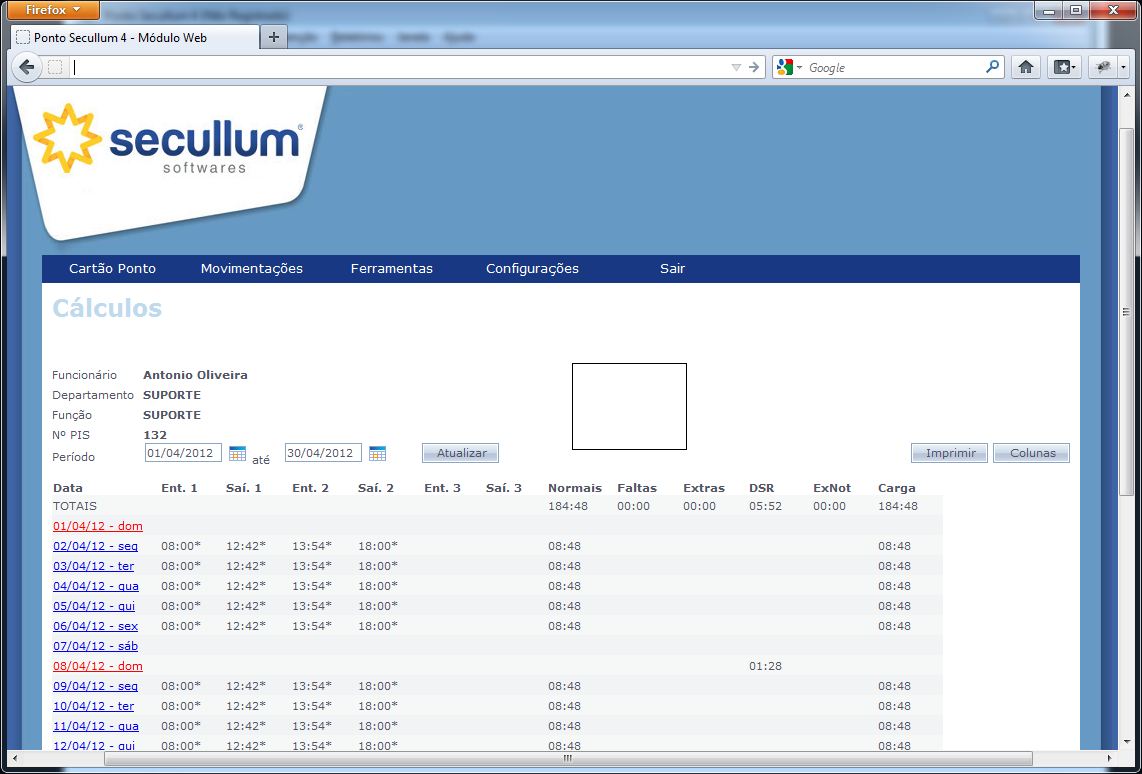Click the Extras column header
Viewport: 1142px width, 774px height.
click(x=704, y=488)
